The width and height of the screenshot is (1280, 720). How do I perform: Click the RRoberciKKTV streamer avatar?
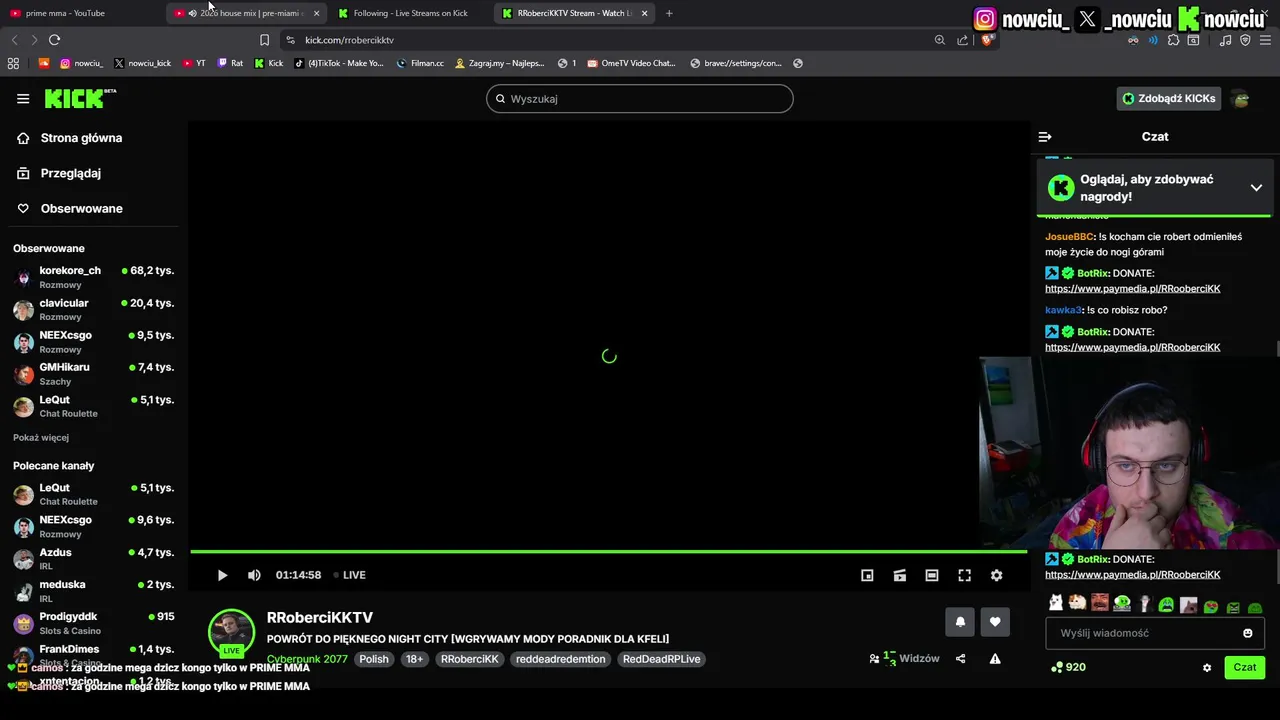click(231, 631)
